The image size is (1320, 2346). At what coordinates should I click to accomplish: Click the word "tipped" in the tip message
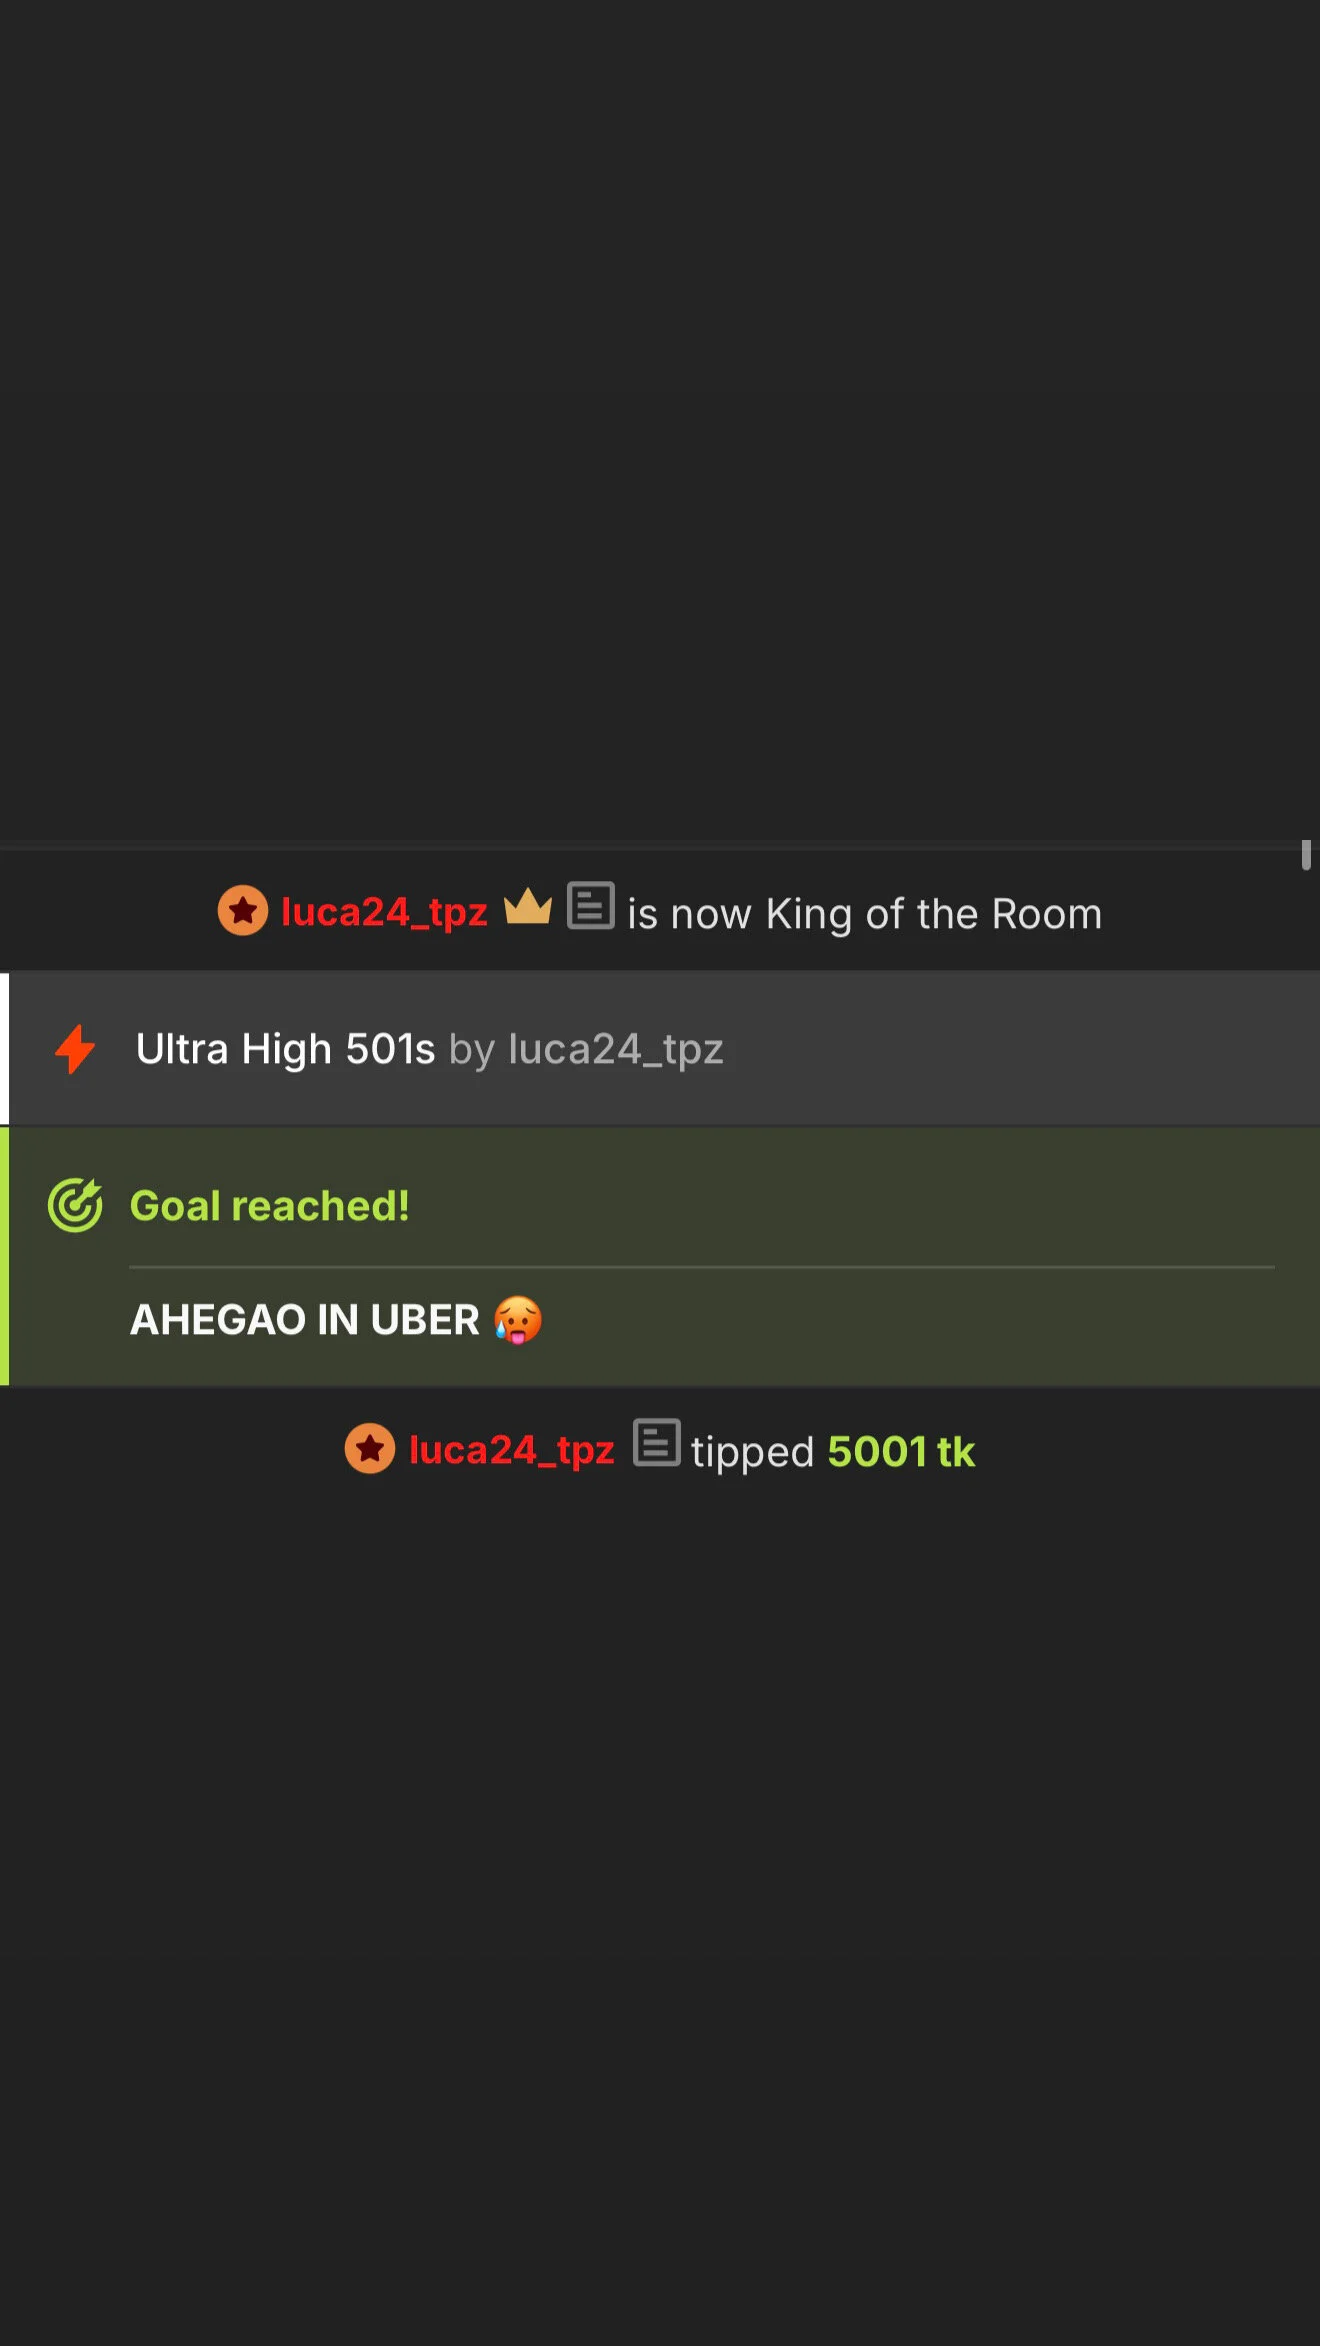752,1452
